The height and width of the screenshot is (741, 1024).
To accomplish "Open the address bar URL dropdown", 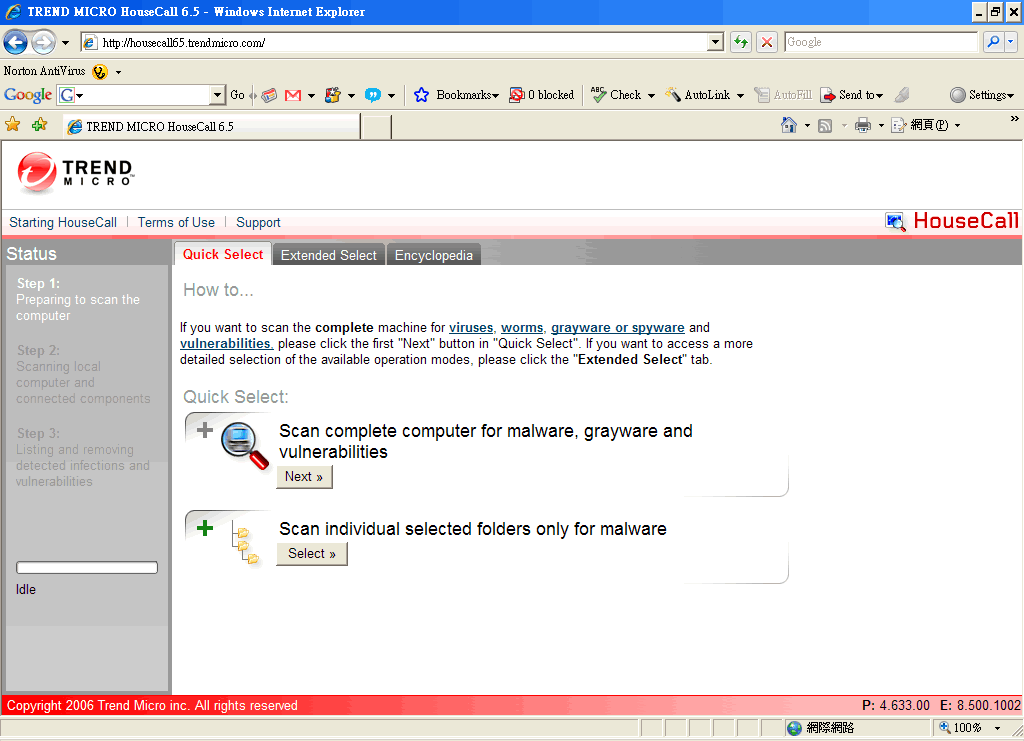I will click(716, 42).
